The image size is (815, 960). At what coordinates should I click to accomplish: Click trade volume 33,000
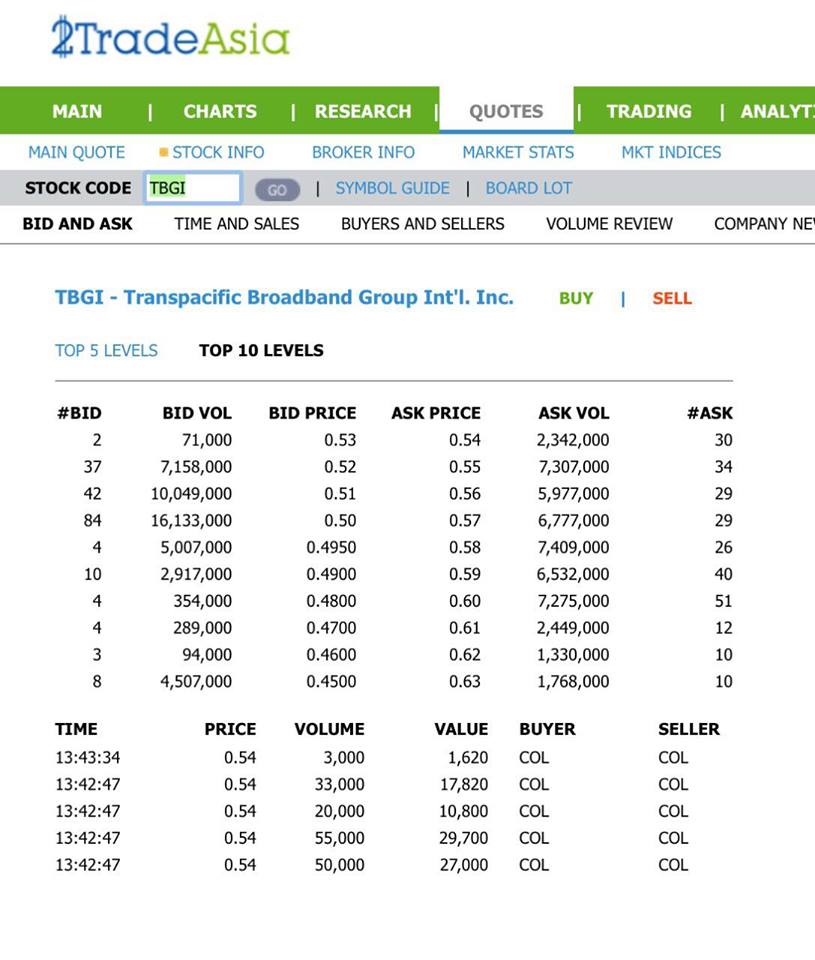tap(339, 785)
